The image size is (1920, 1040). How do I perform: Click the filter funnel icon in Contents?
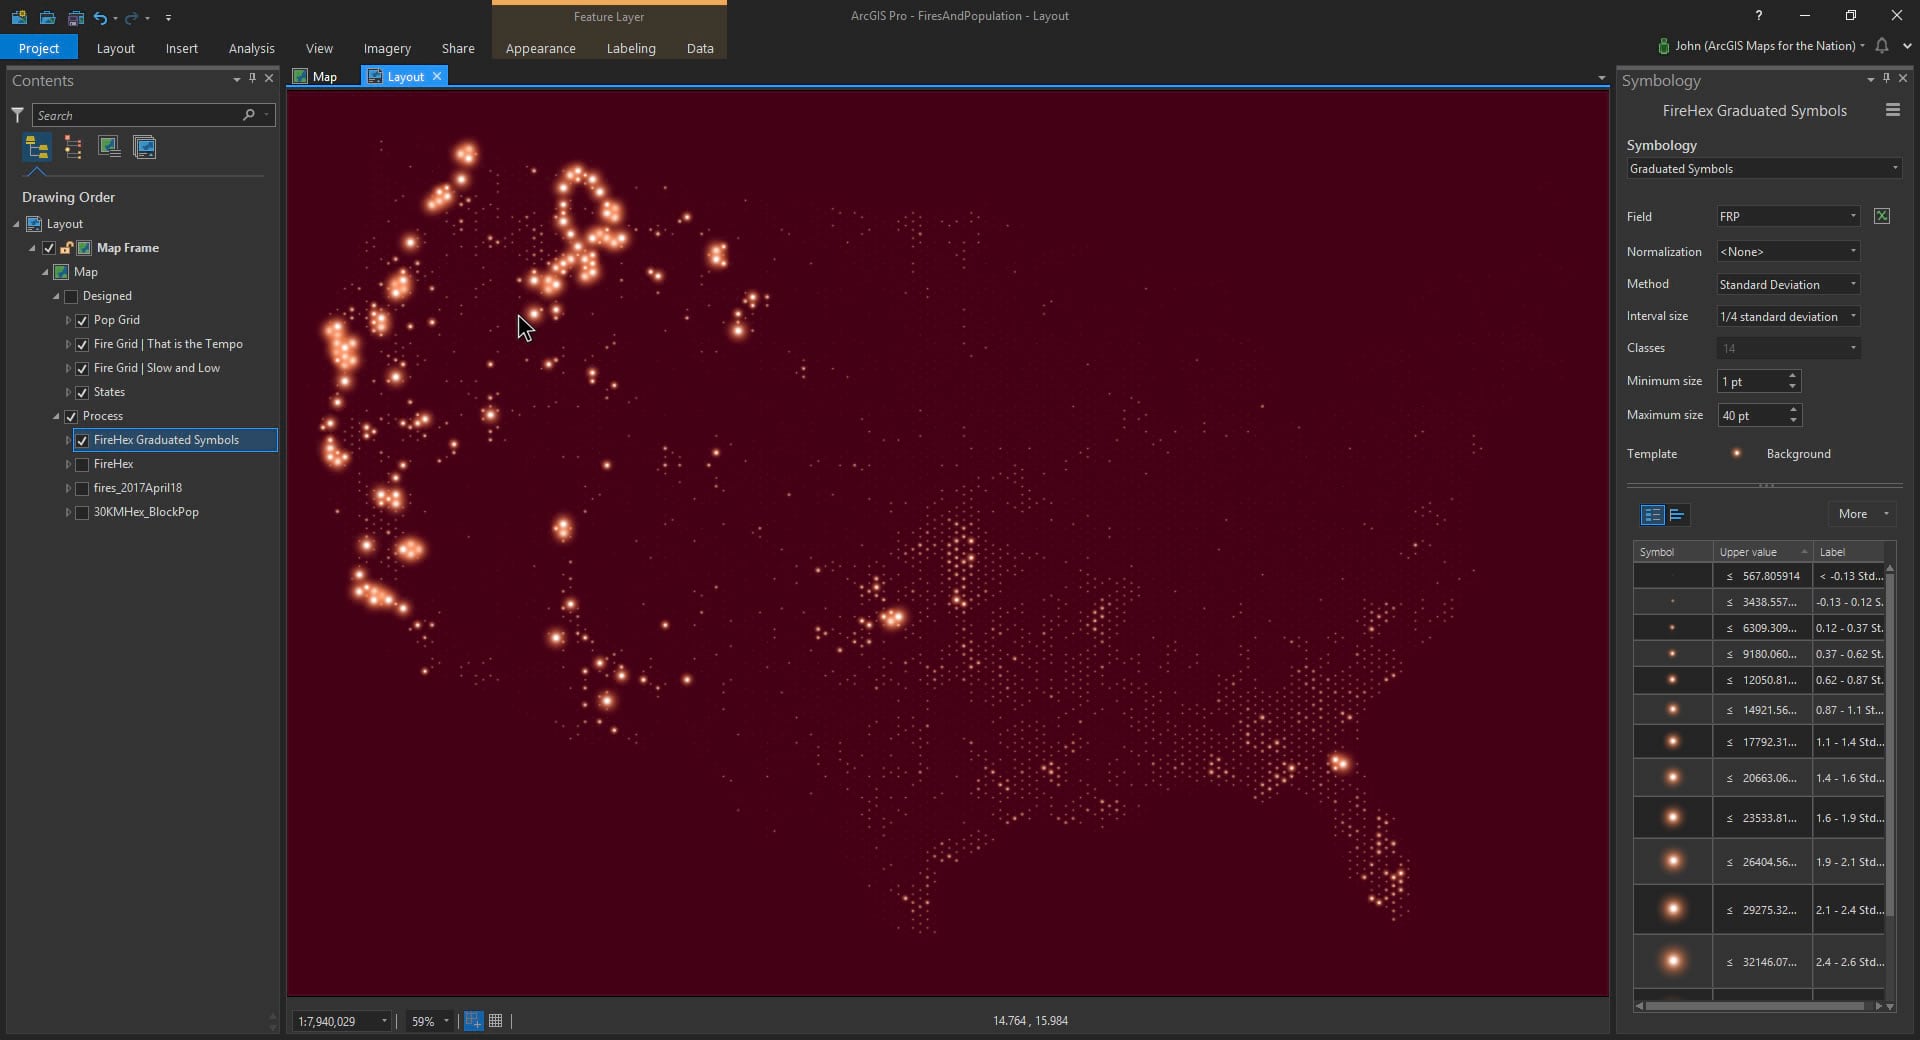(x=17, y=115)
